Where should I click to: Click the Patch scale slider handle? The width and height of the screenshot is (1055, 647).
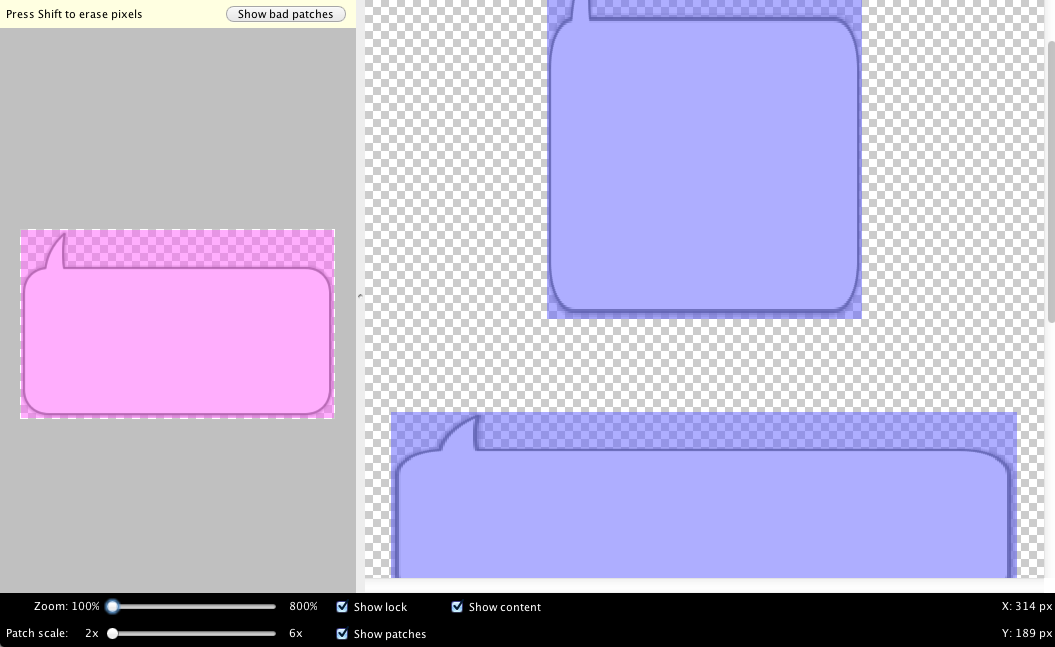point(112,634)
